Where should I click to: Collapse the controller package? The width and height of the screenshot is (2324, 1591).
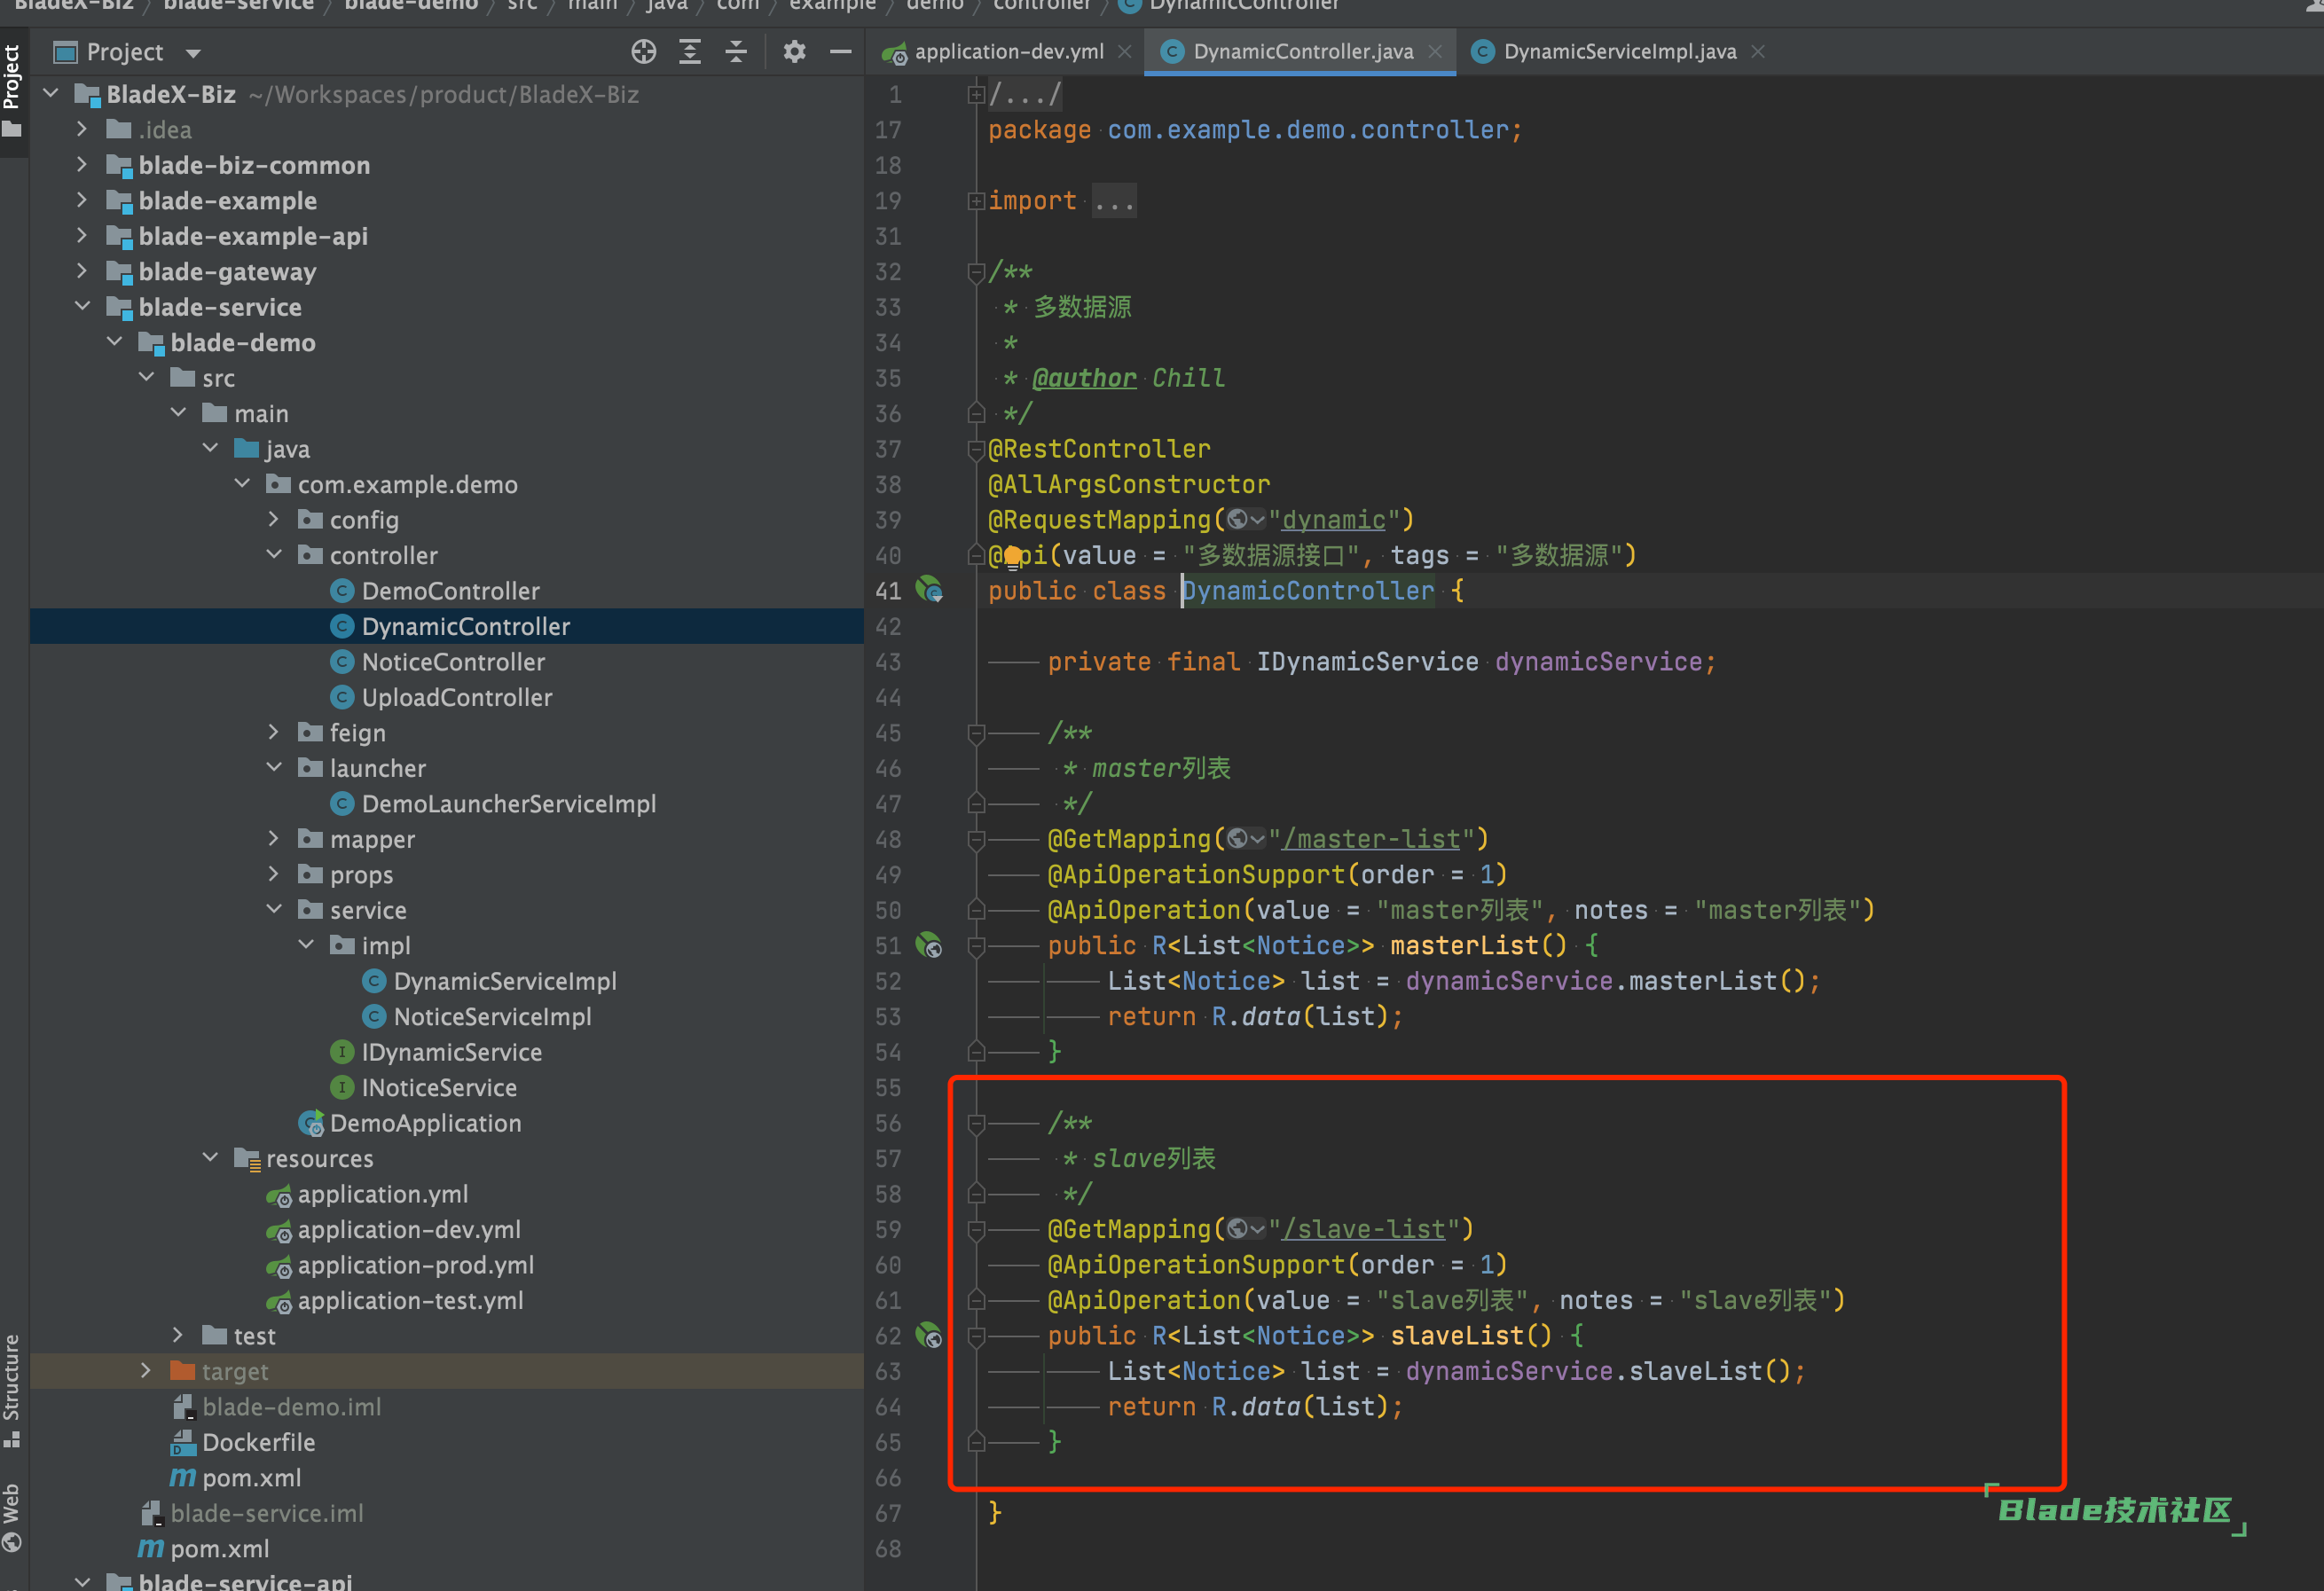(274, 555)
